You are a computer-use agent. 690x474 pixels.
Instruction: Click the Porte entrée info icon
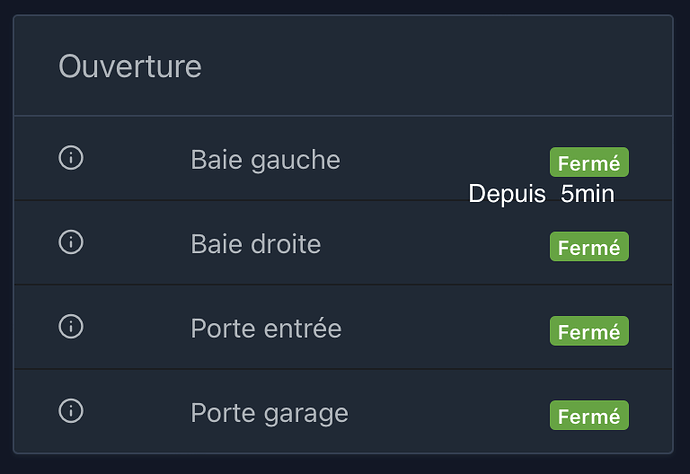pyautogui.click(x=71, y=326)
